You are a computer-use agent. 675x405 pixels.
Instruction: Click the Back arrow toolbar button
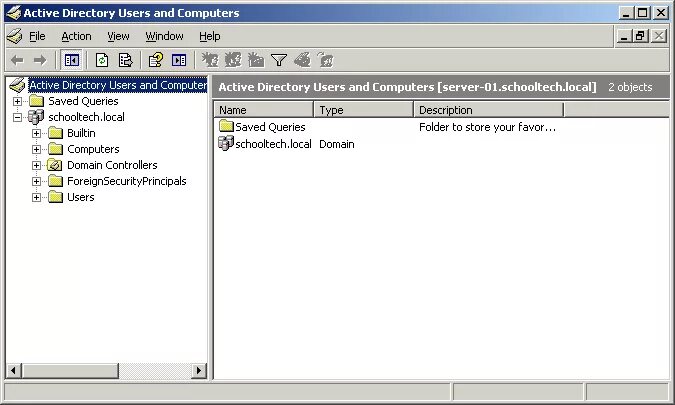(x=17, y=60)
